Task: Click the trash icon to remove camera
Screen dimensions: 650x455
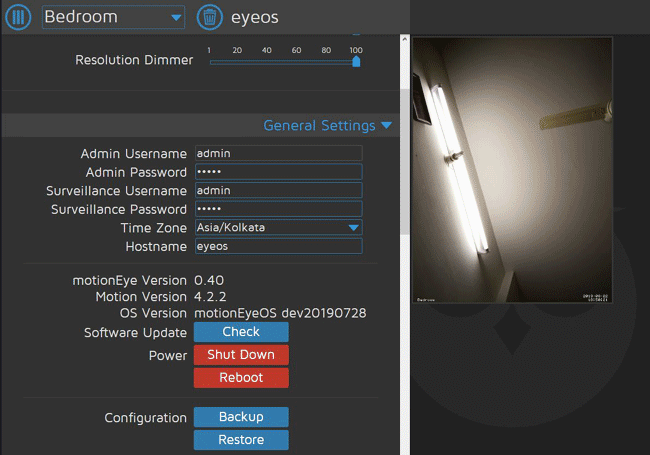Action: [209, 17]
